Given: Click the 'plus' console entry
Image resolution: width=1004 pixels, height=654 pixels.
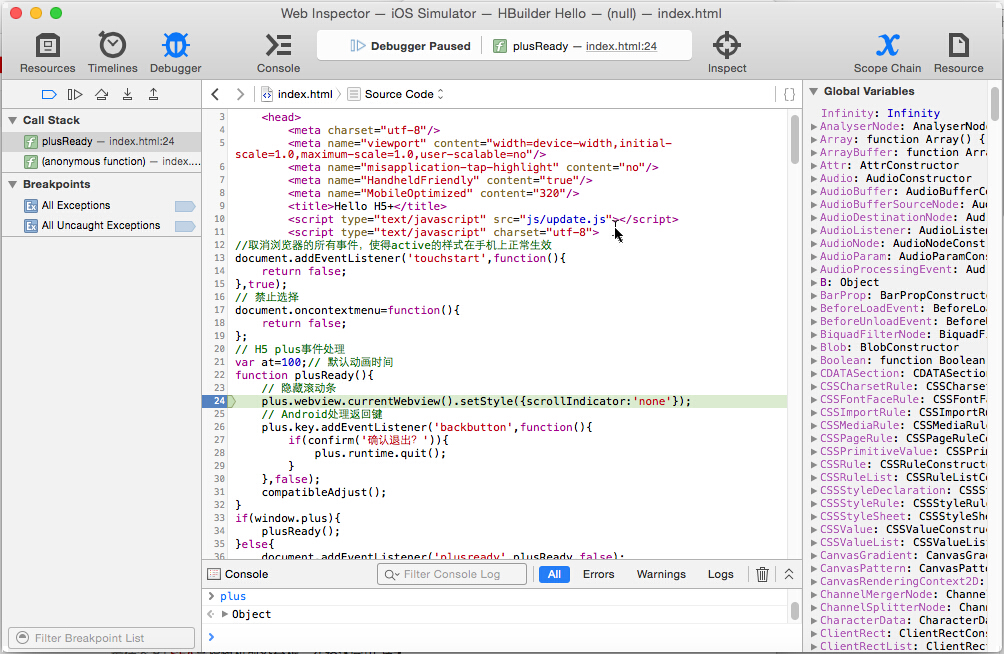Looking at the screenshot, I should [232, 596].
